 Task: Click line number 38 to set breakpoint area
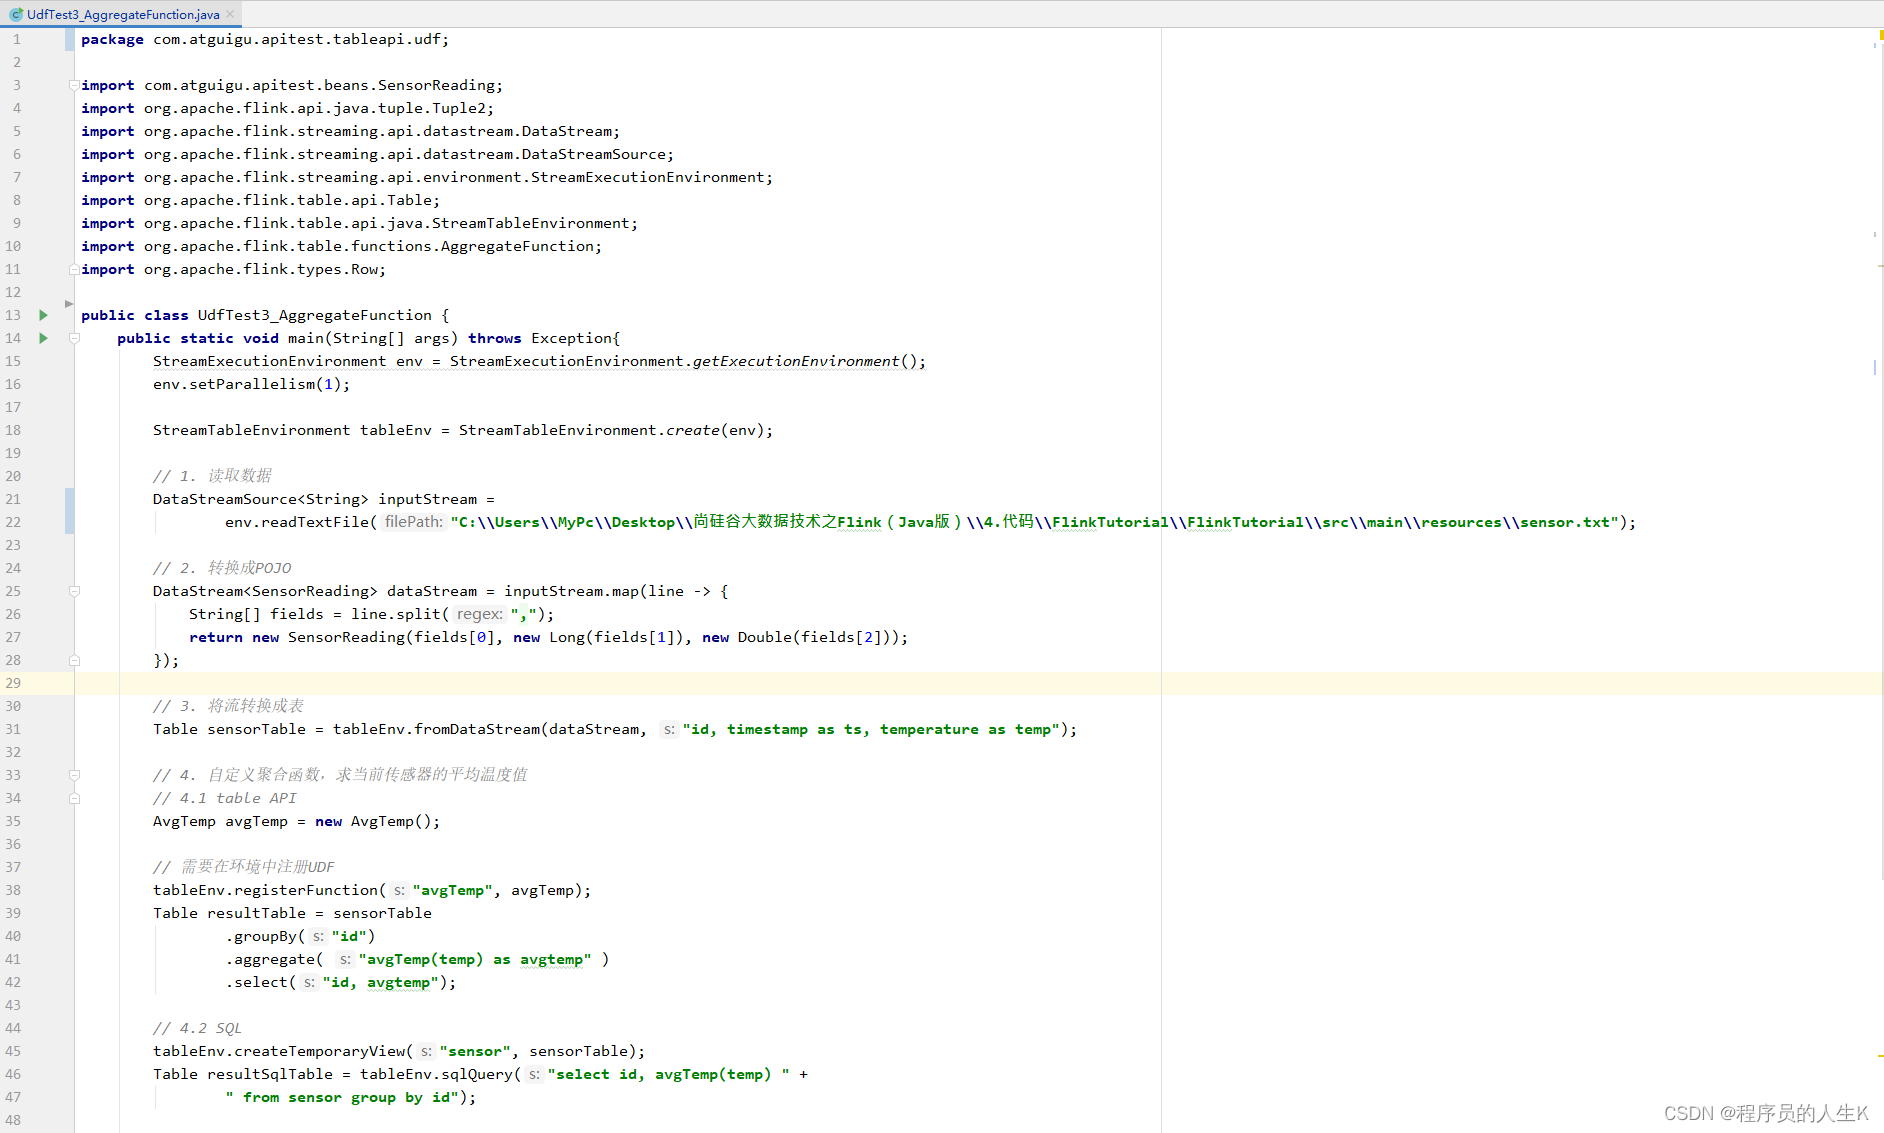tap(13, 890)
